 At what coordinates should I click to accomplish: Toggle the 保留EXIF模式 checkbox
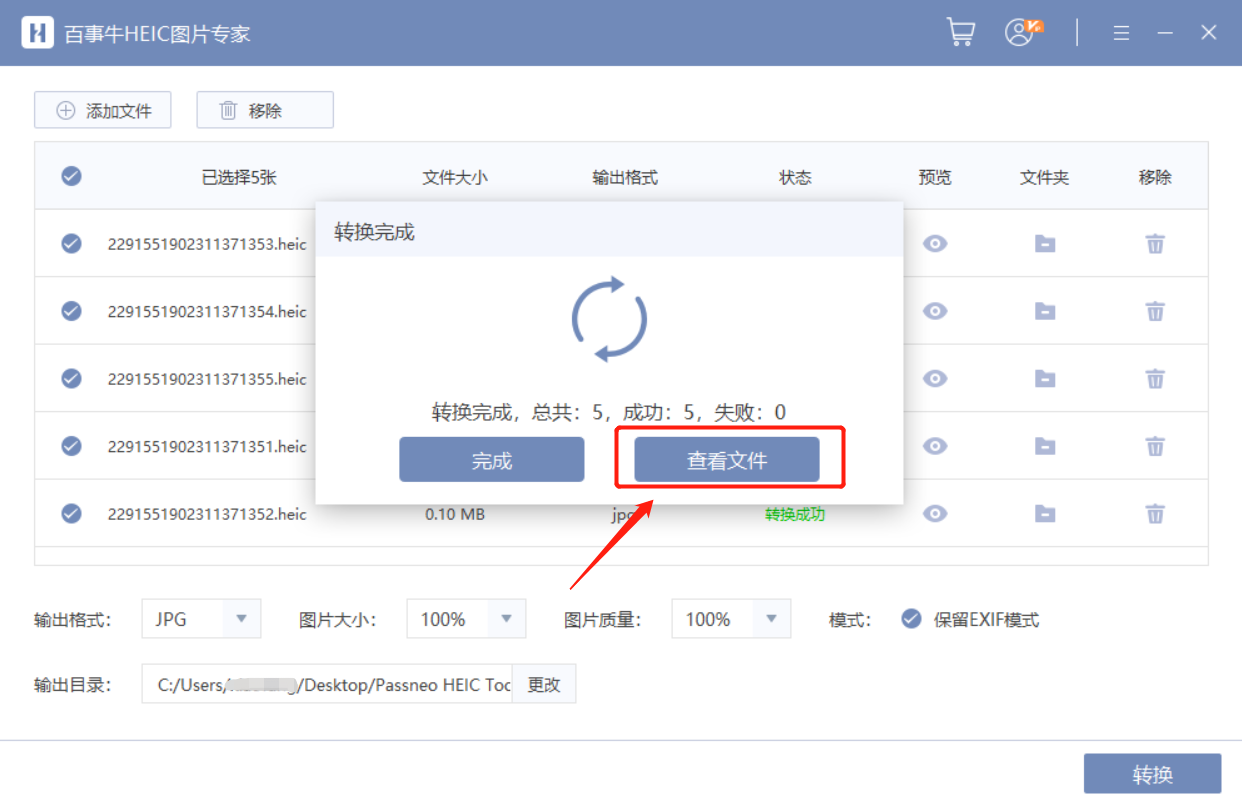coord(910,619)
